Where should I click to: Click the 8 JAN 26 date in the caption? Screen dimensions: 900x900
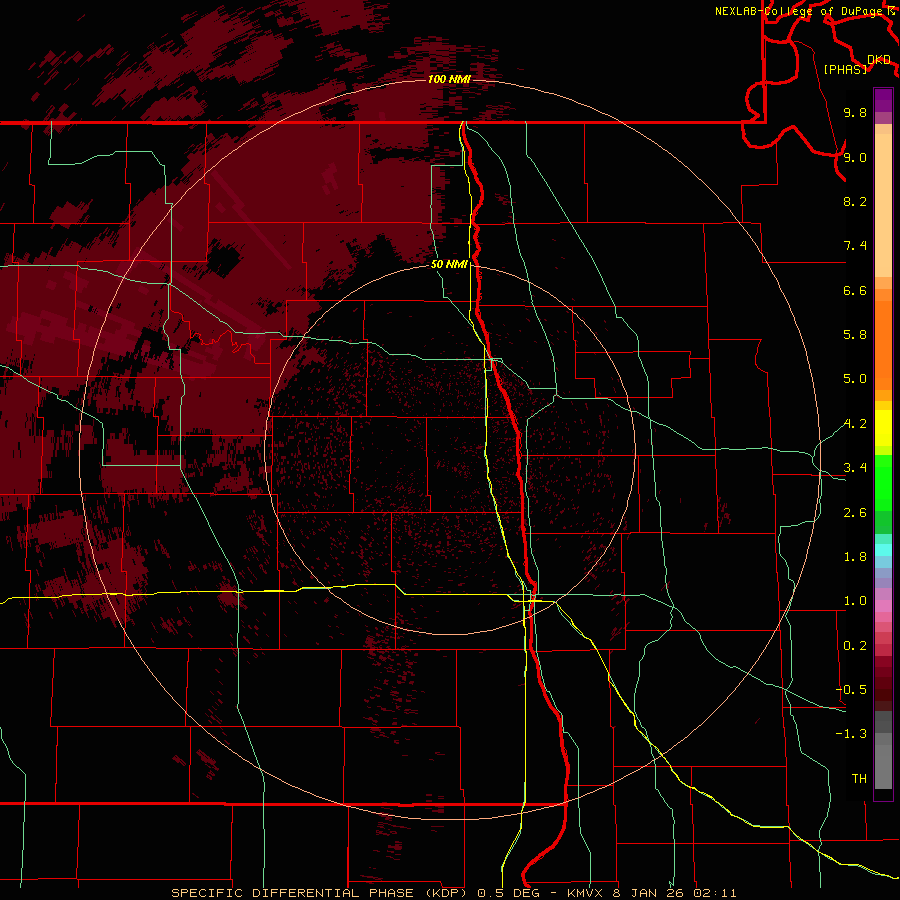point(649,893)
